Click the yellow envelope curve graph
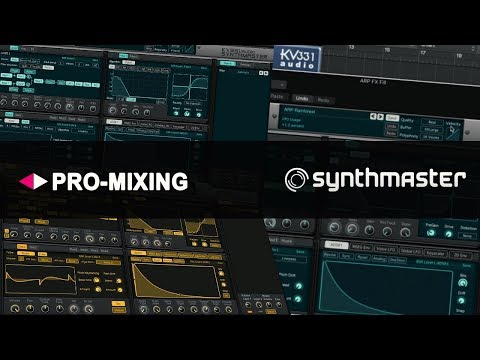Viewport: 480px width, 360px height. pos(176,281)
